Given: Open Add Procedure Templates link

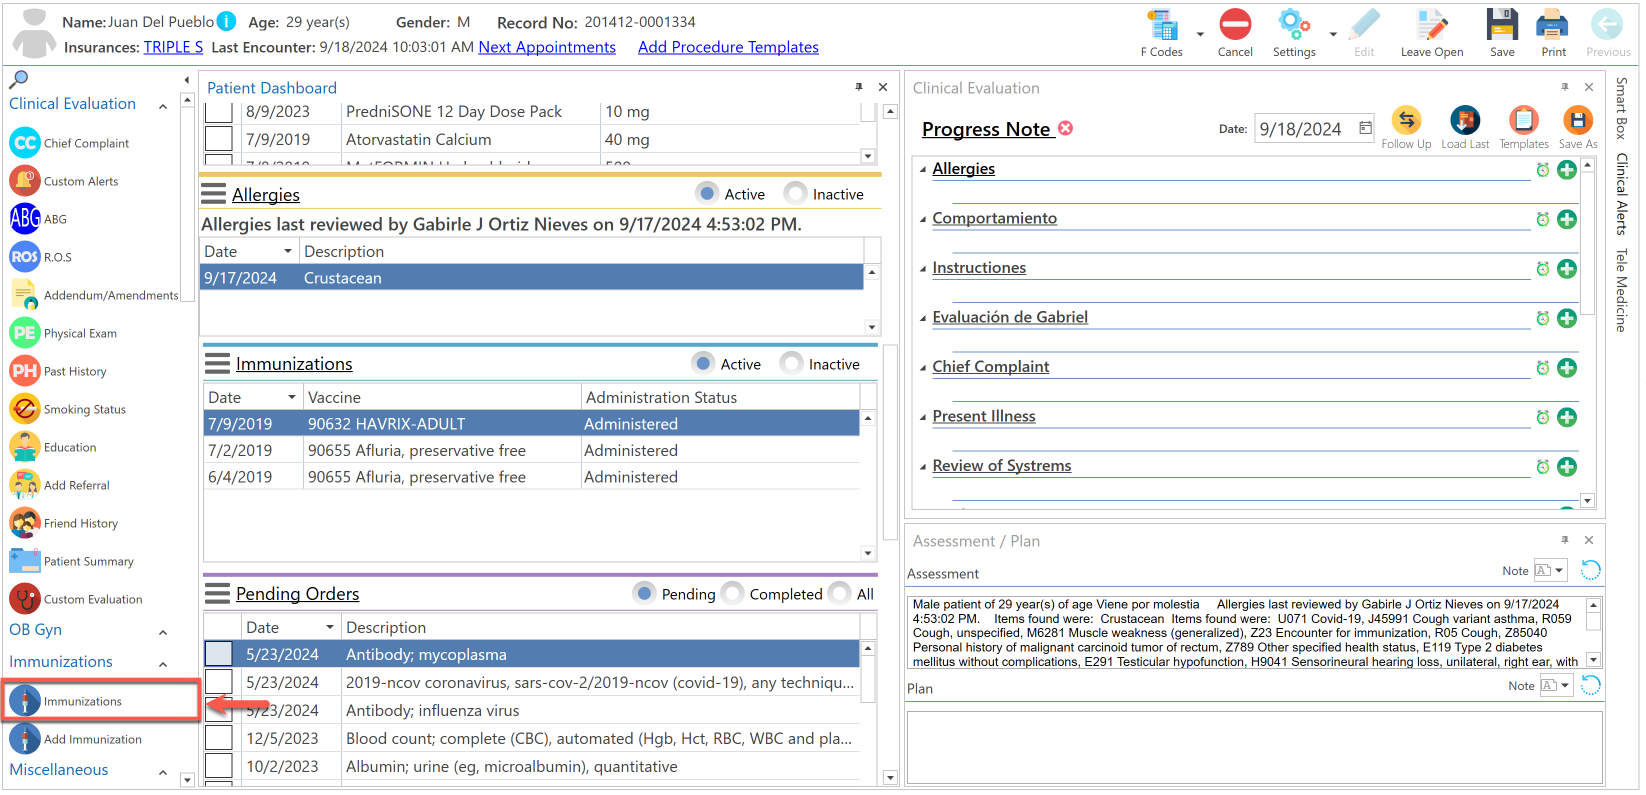Looking at the screenshot, I should [x=728, y=47].
